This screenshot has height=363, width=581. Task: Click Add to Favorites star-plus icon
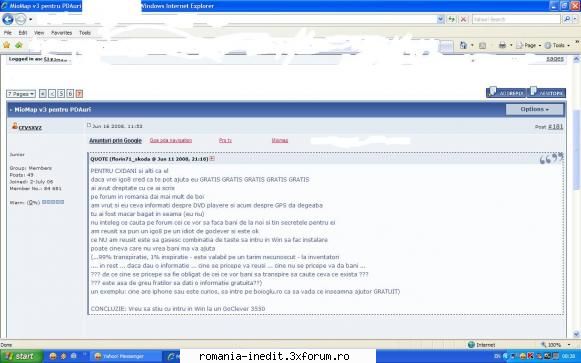19,45
